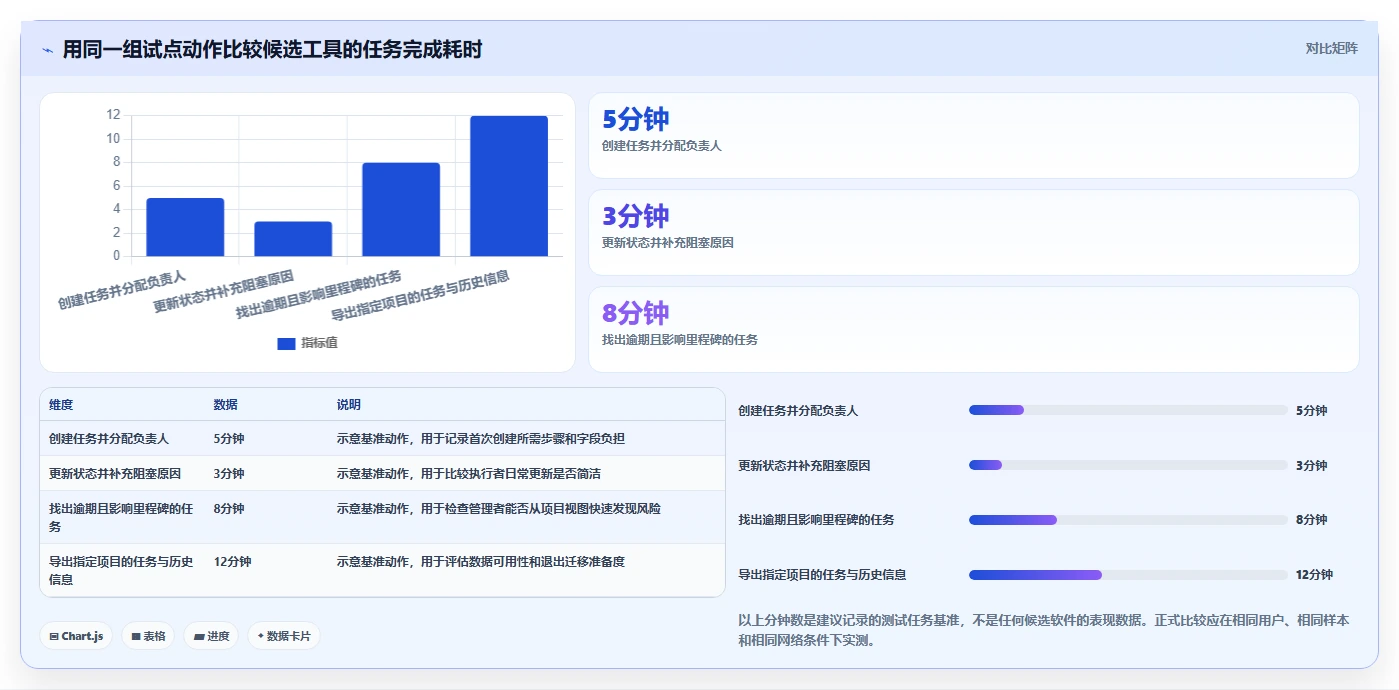Screen dimensions: 1399x690
Task: Click the 12 value on the chart y-axis
Action: pos(113,115)
